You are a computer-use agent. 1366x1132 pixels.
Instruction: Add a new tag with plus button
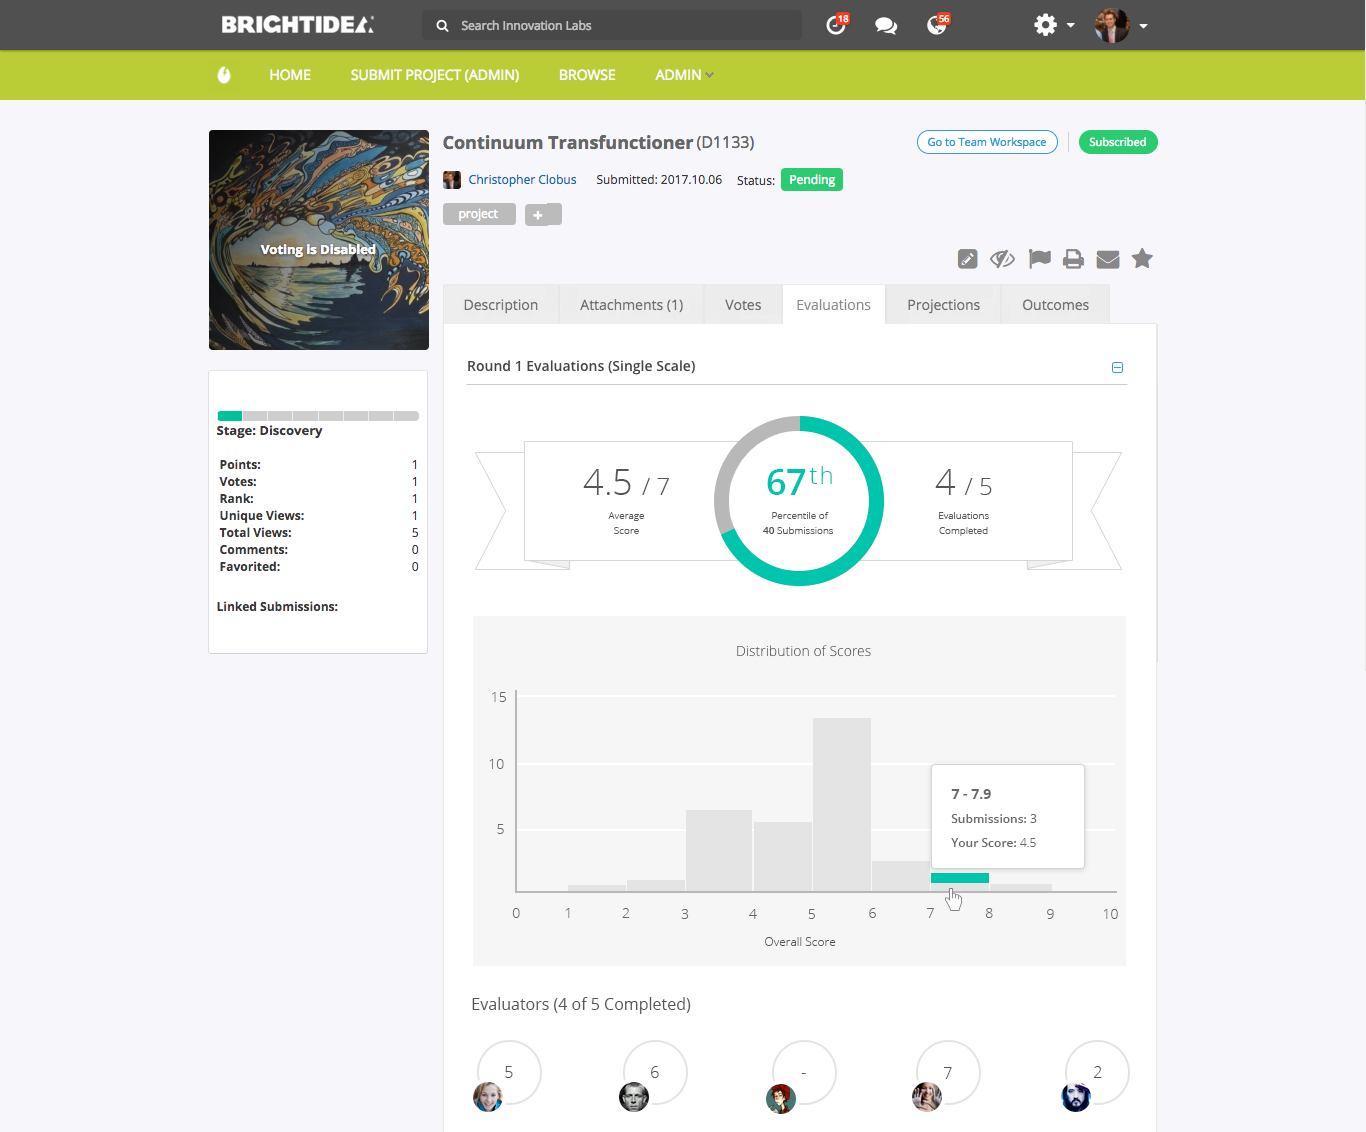point(543,214)
